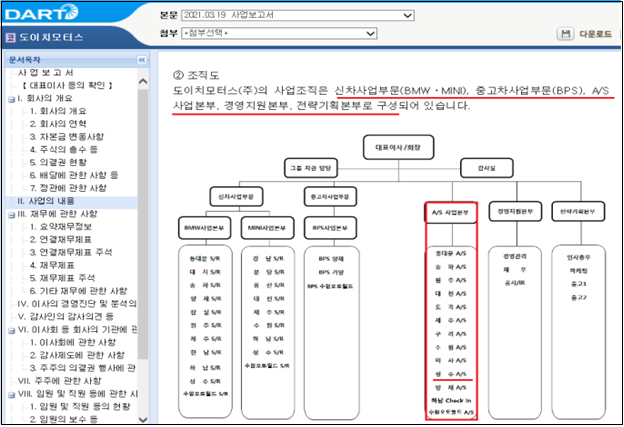Click the contents tree scrollbar thumb
The width and height of the screenshot is (624, 427).
tap(143, 223)
